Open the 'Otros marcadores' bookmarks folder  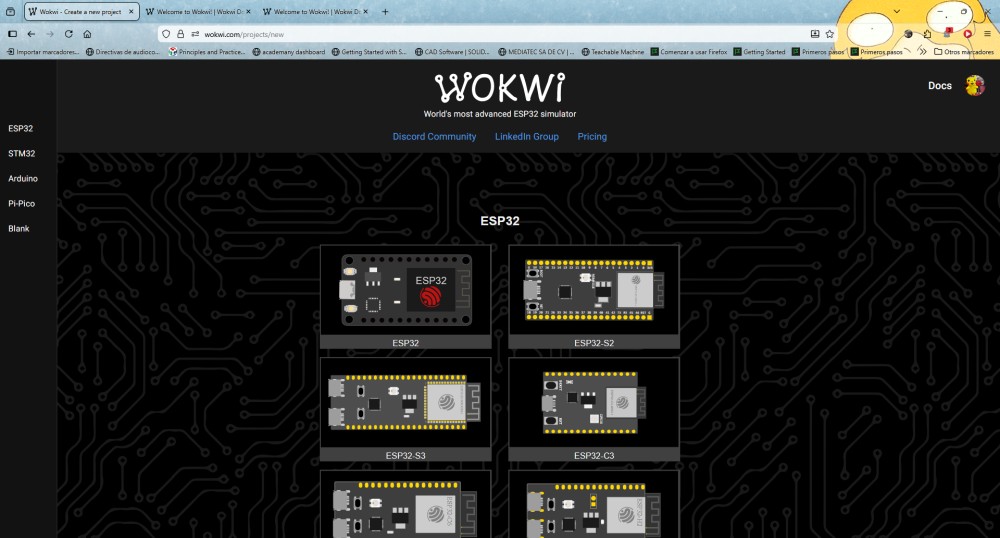click(x=964, y=52)
